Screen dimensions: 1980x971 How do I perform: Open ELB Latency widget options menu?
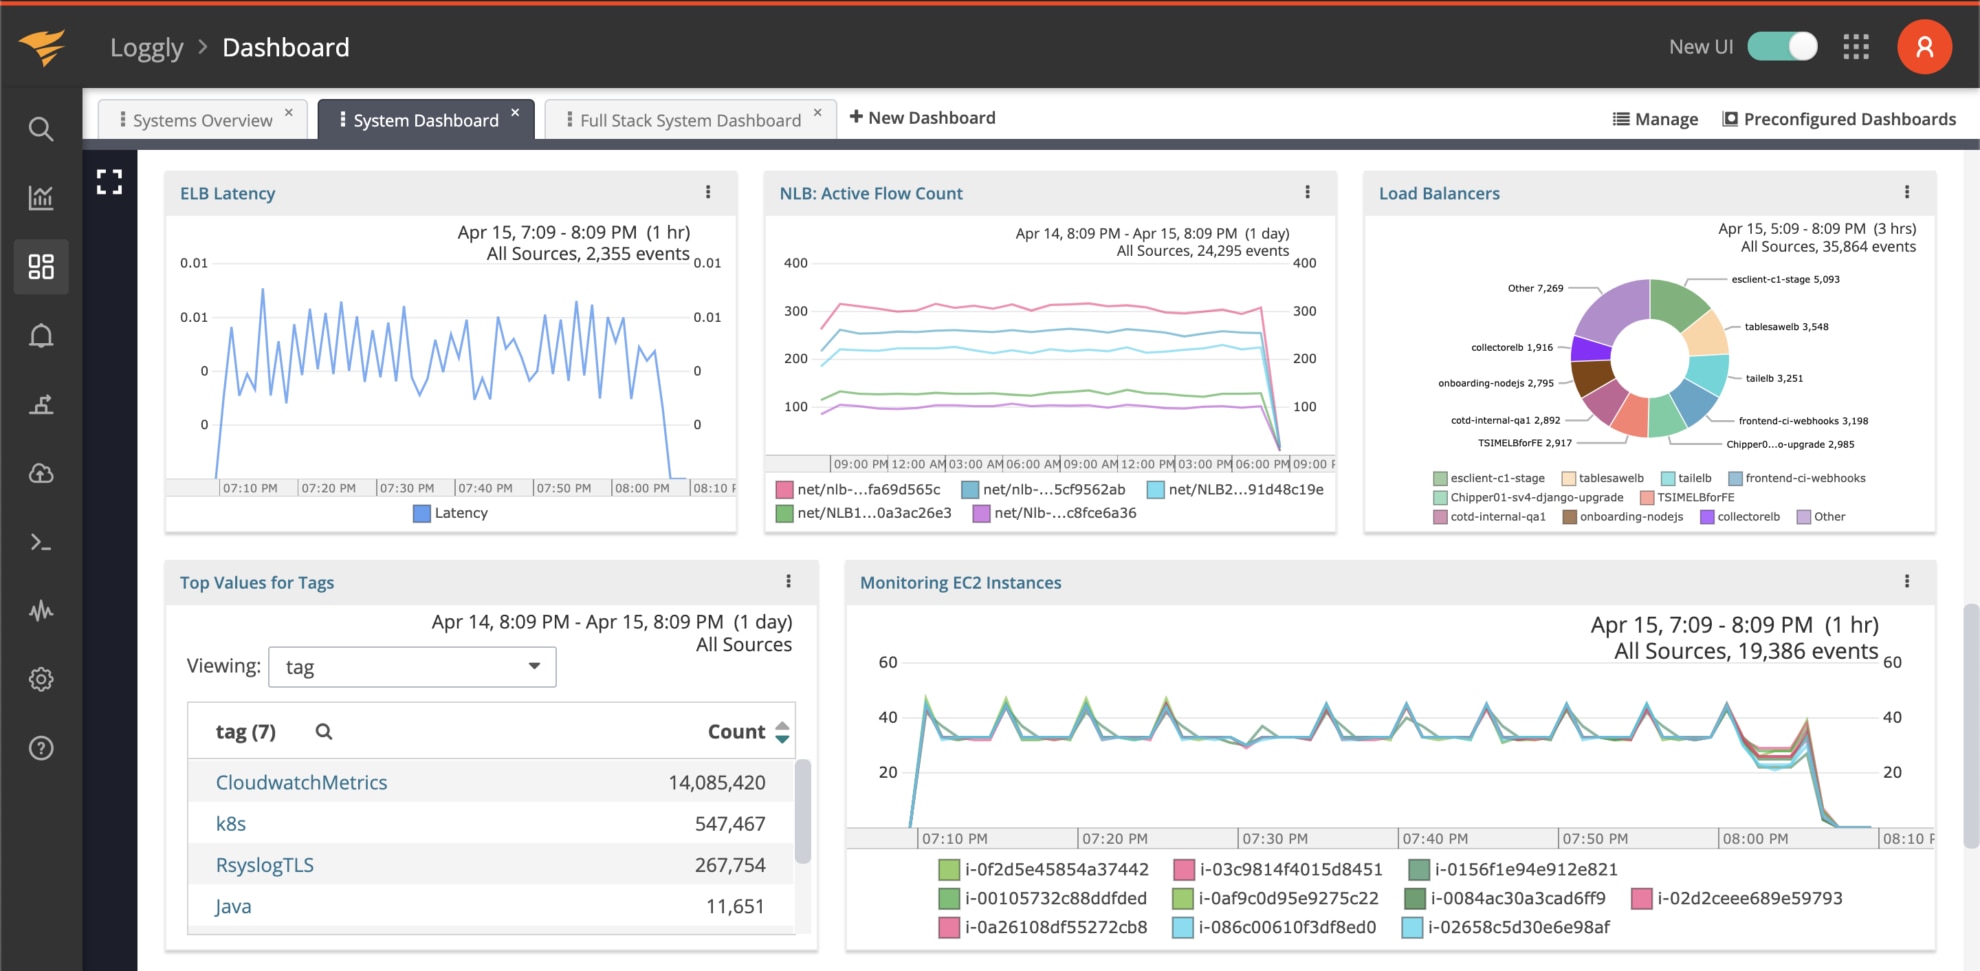pos(708,192)
